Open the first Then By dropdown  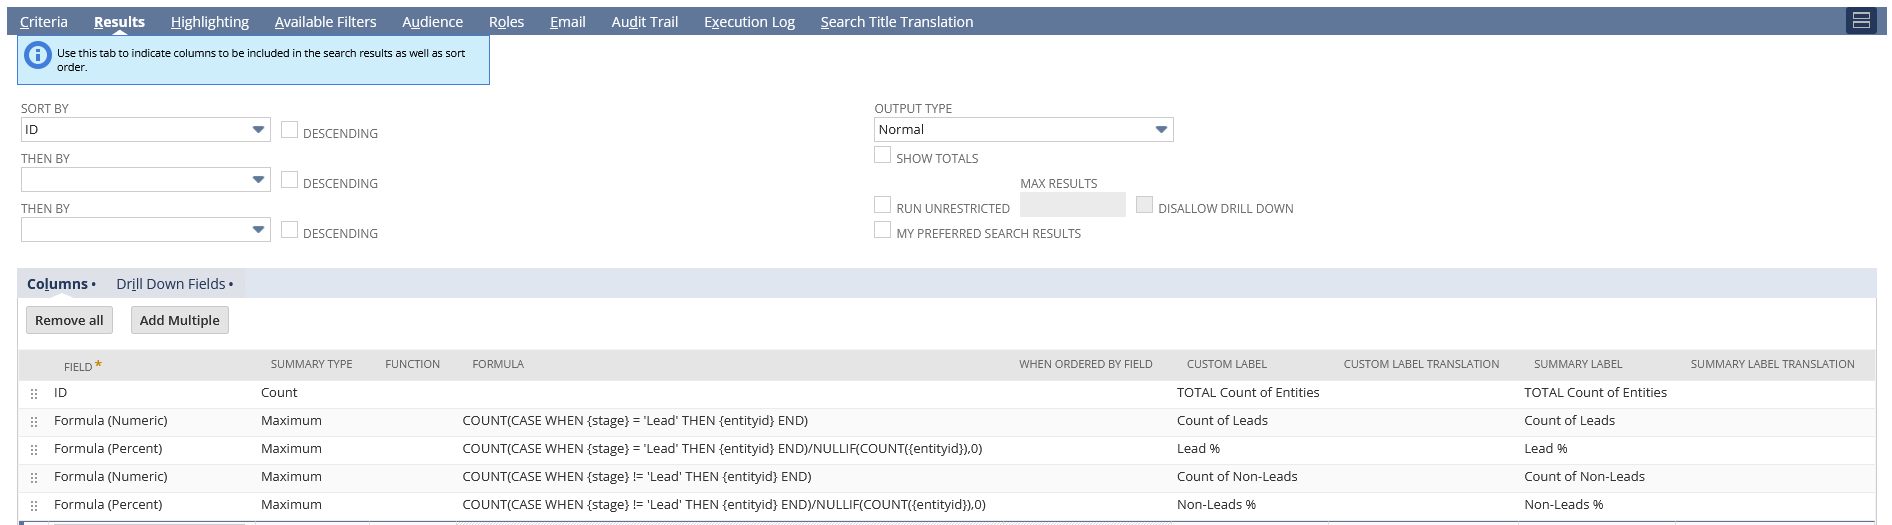pos(146,180)
